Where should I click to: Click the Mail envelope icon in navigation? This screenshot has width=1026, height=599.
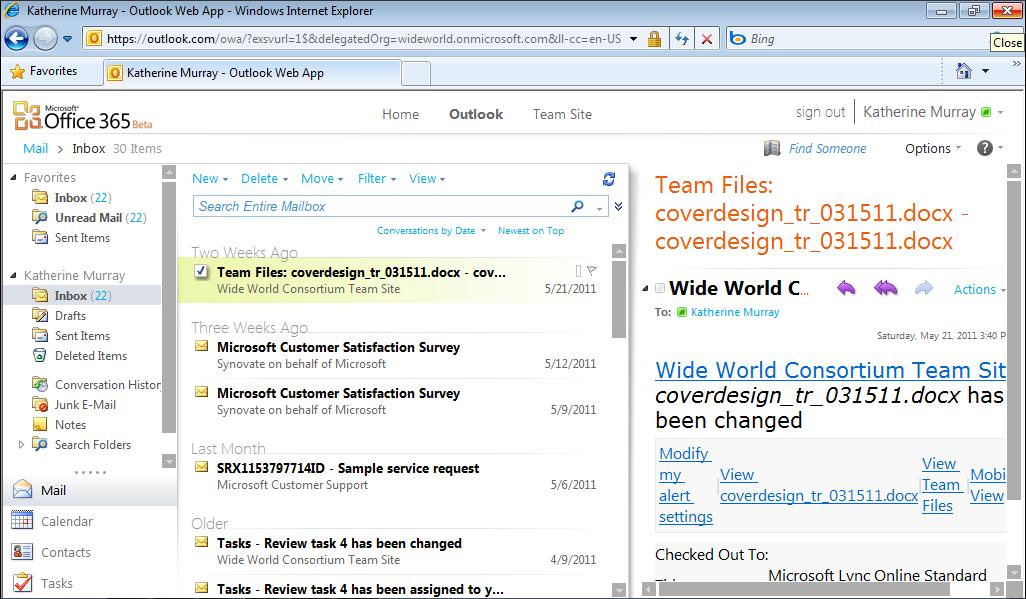click(22, 490)
